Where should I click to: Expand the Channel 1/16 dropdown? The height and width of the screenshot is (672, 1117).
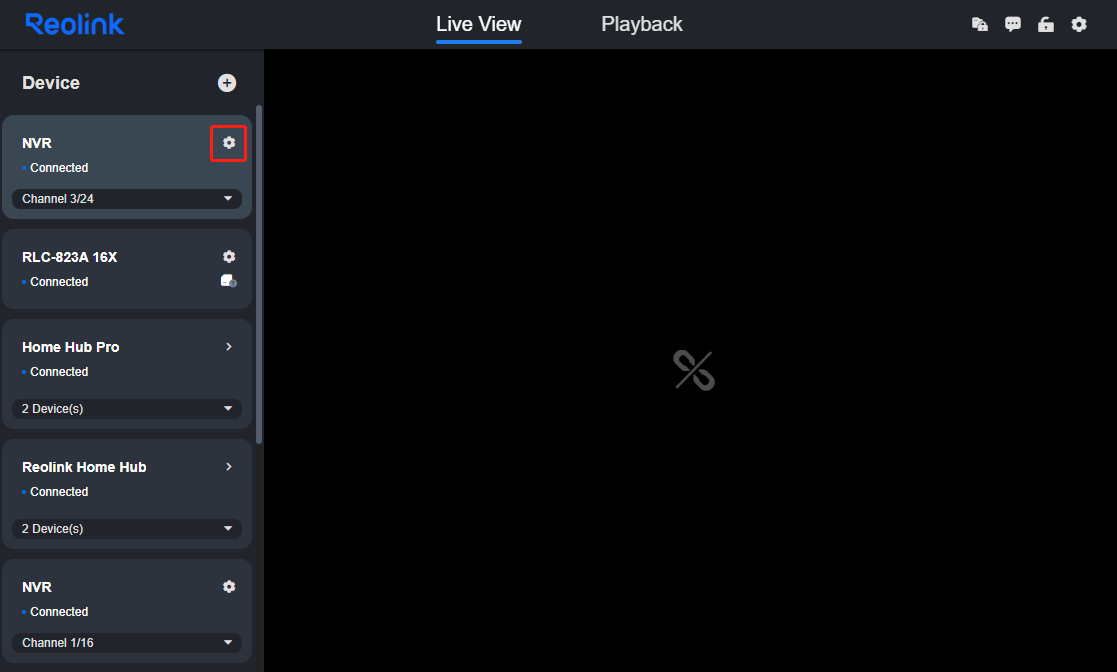[127, 643]
